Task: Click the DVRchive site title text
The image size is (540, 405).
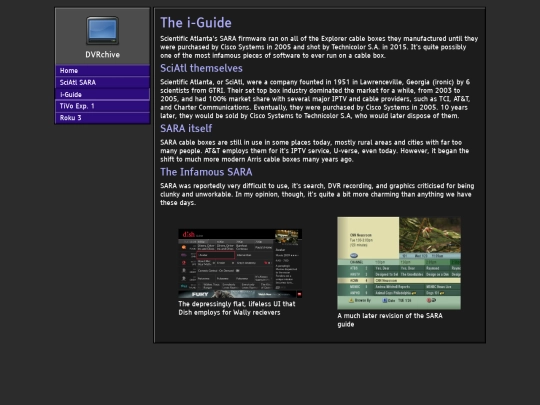Action: 102,55
